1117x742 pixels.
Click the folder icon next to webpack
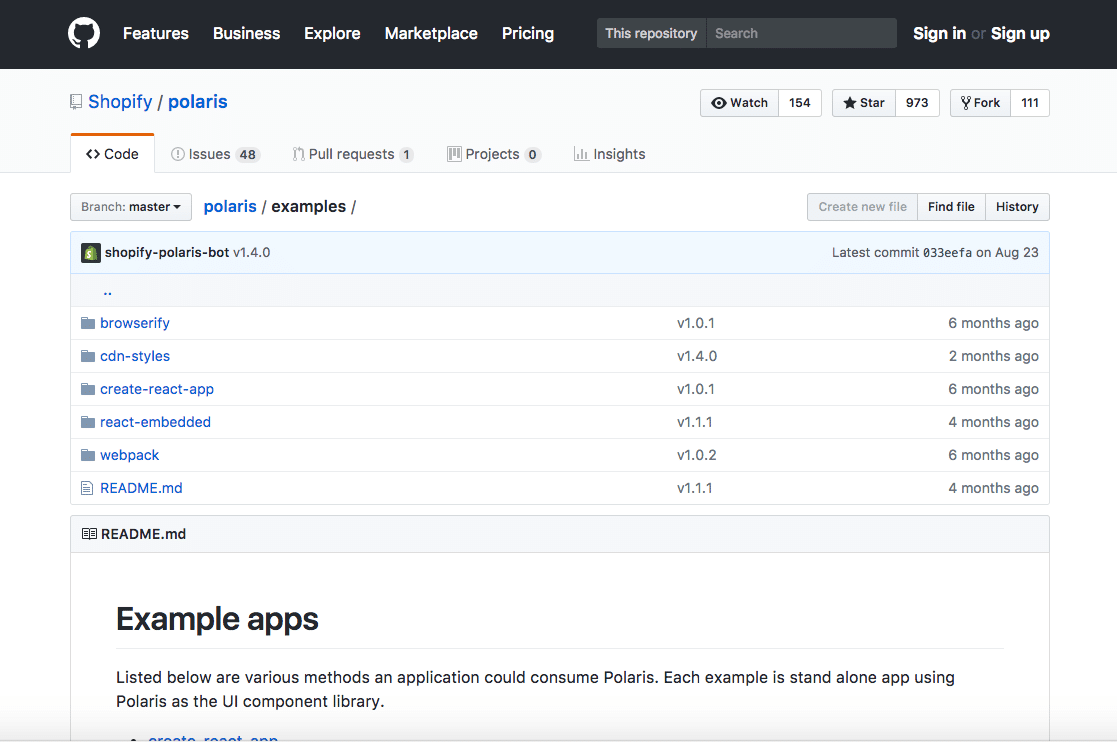88,455
